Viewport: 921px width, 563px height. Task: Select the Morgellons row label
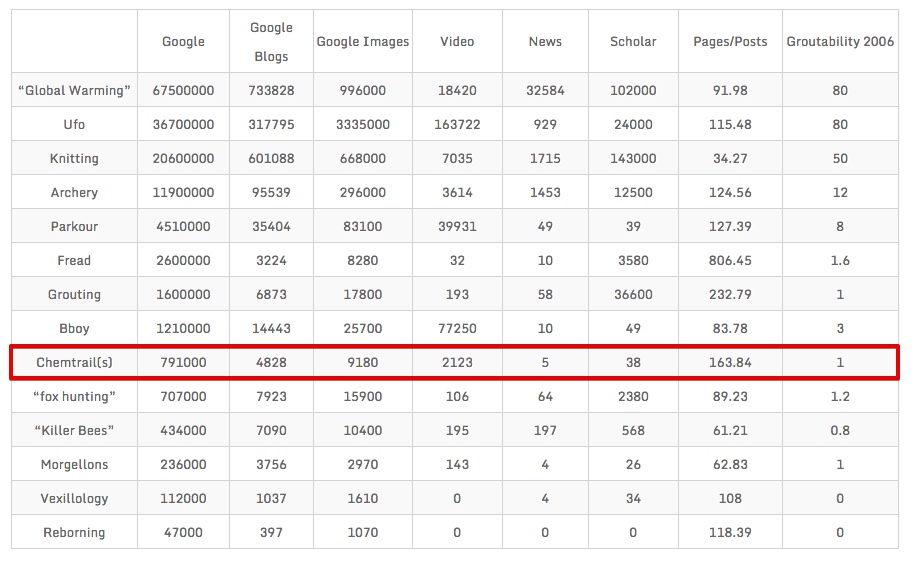(75, 465)
